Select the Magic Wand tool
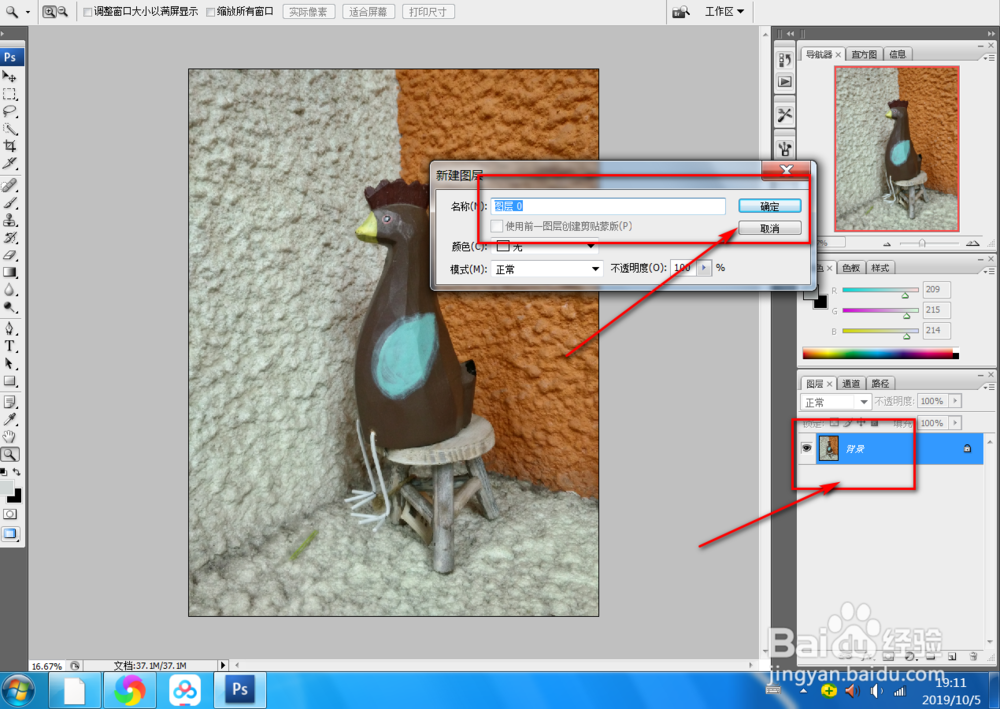This screenshot has width=1000, height=709. click(x=10, y=129)
